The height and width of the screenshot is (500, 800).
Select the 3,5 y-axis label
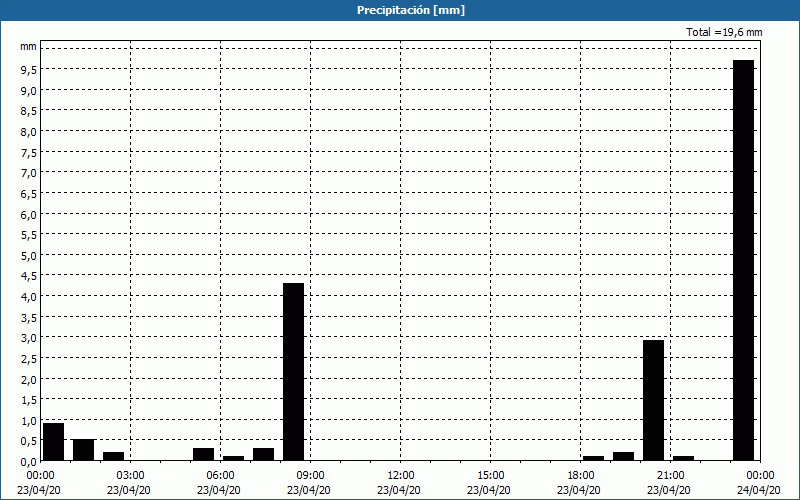click(29, 318)
